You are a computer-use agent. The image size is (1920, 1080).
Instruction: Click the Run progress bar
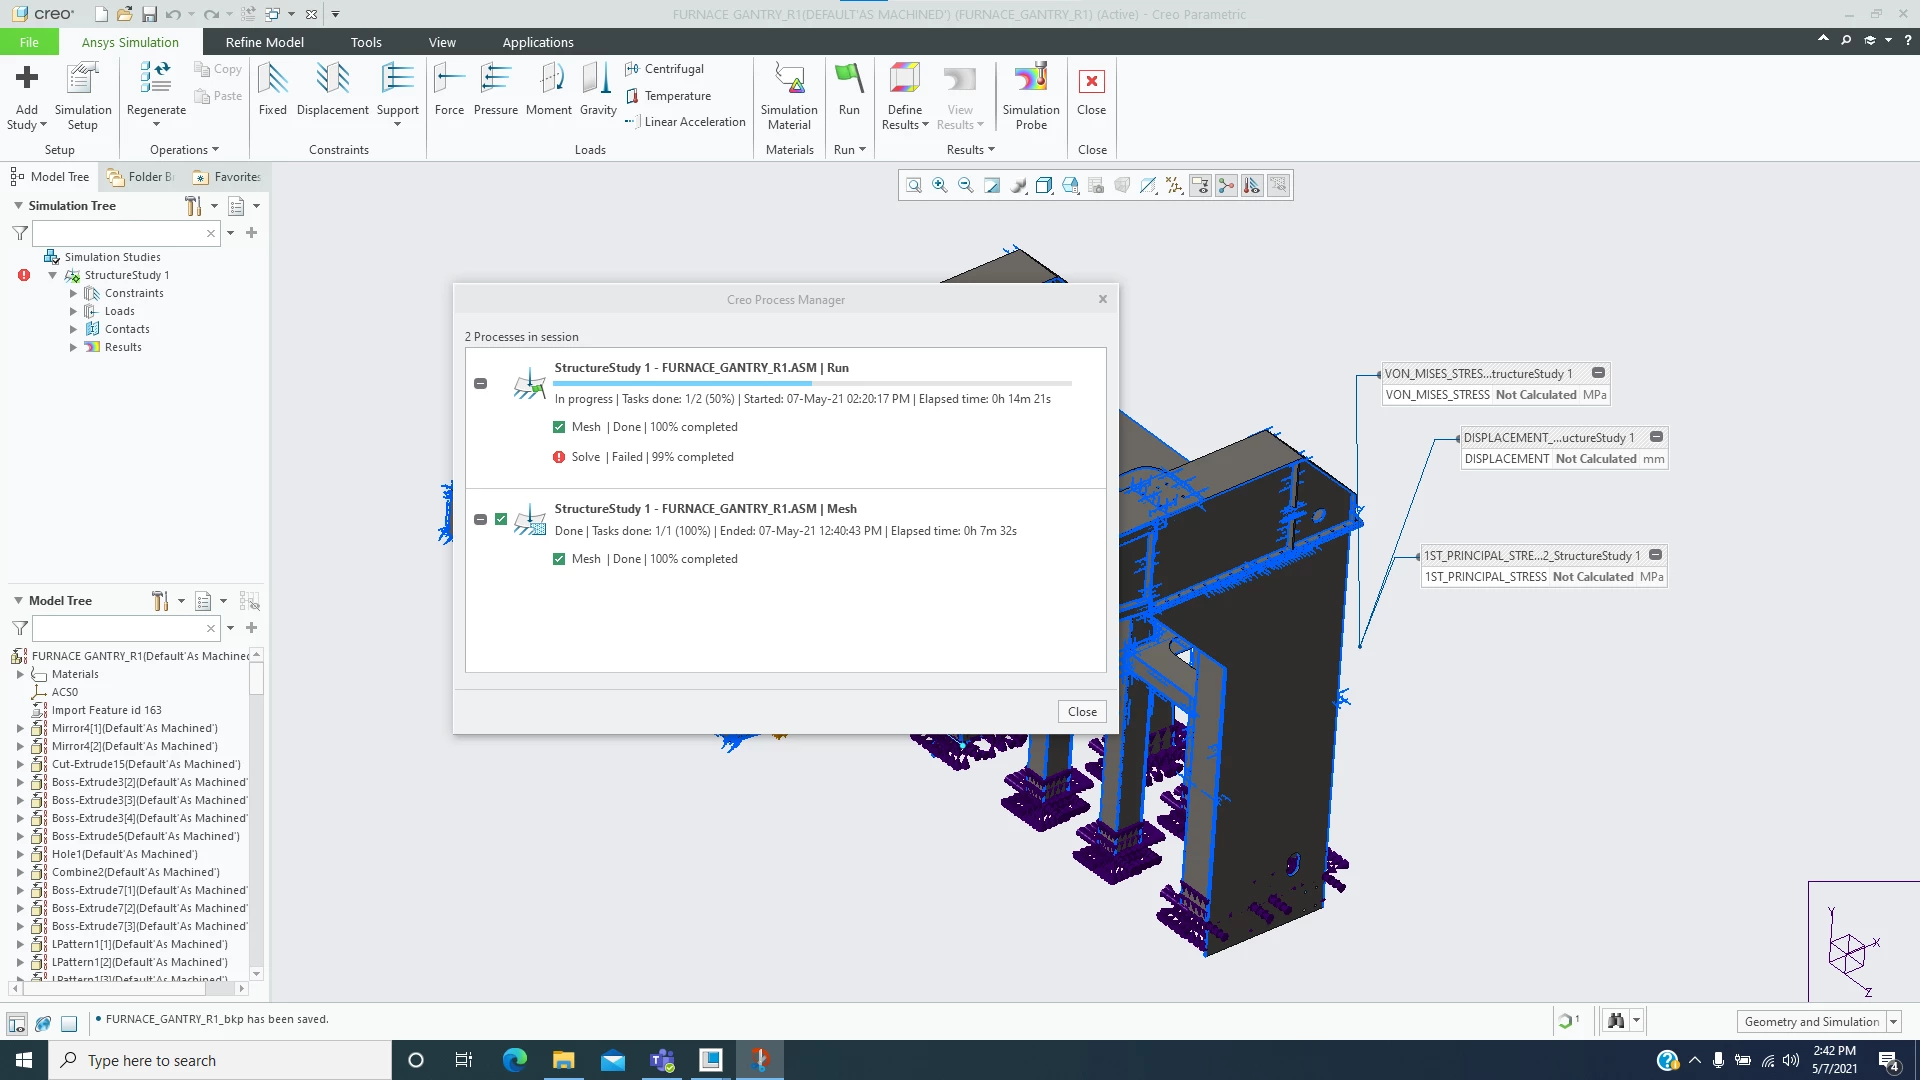click(811, 383)
